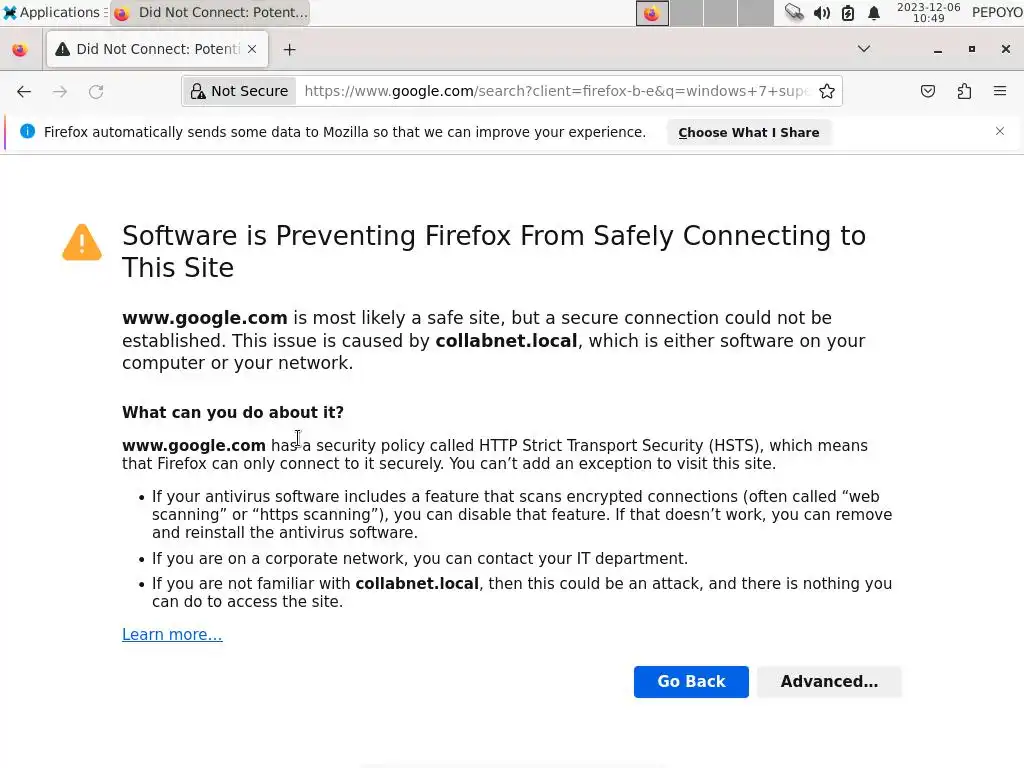Click the power manager battery icon
Viewport: 1024px width, 768px height.
(848, 13)
